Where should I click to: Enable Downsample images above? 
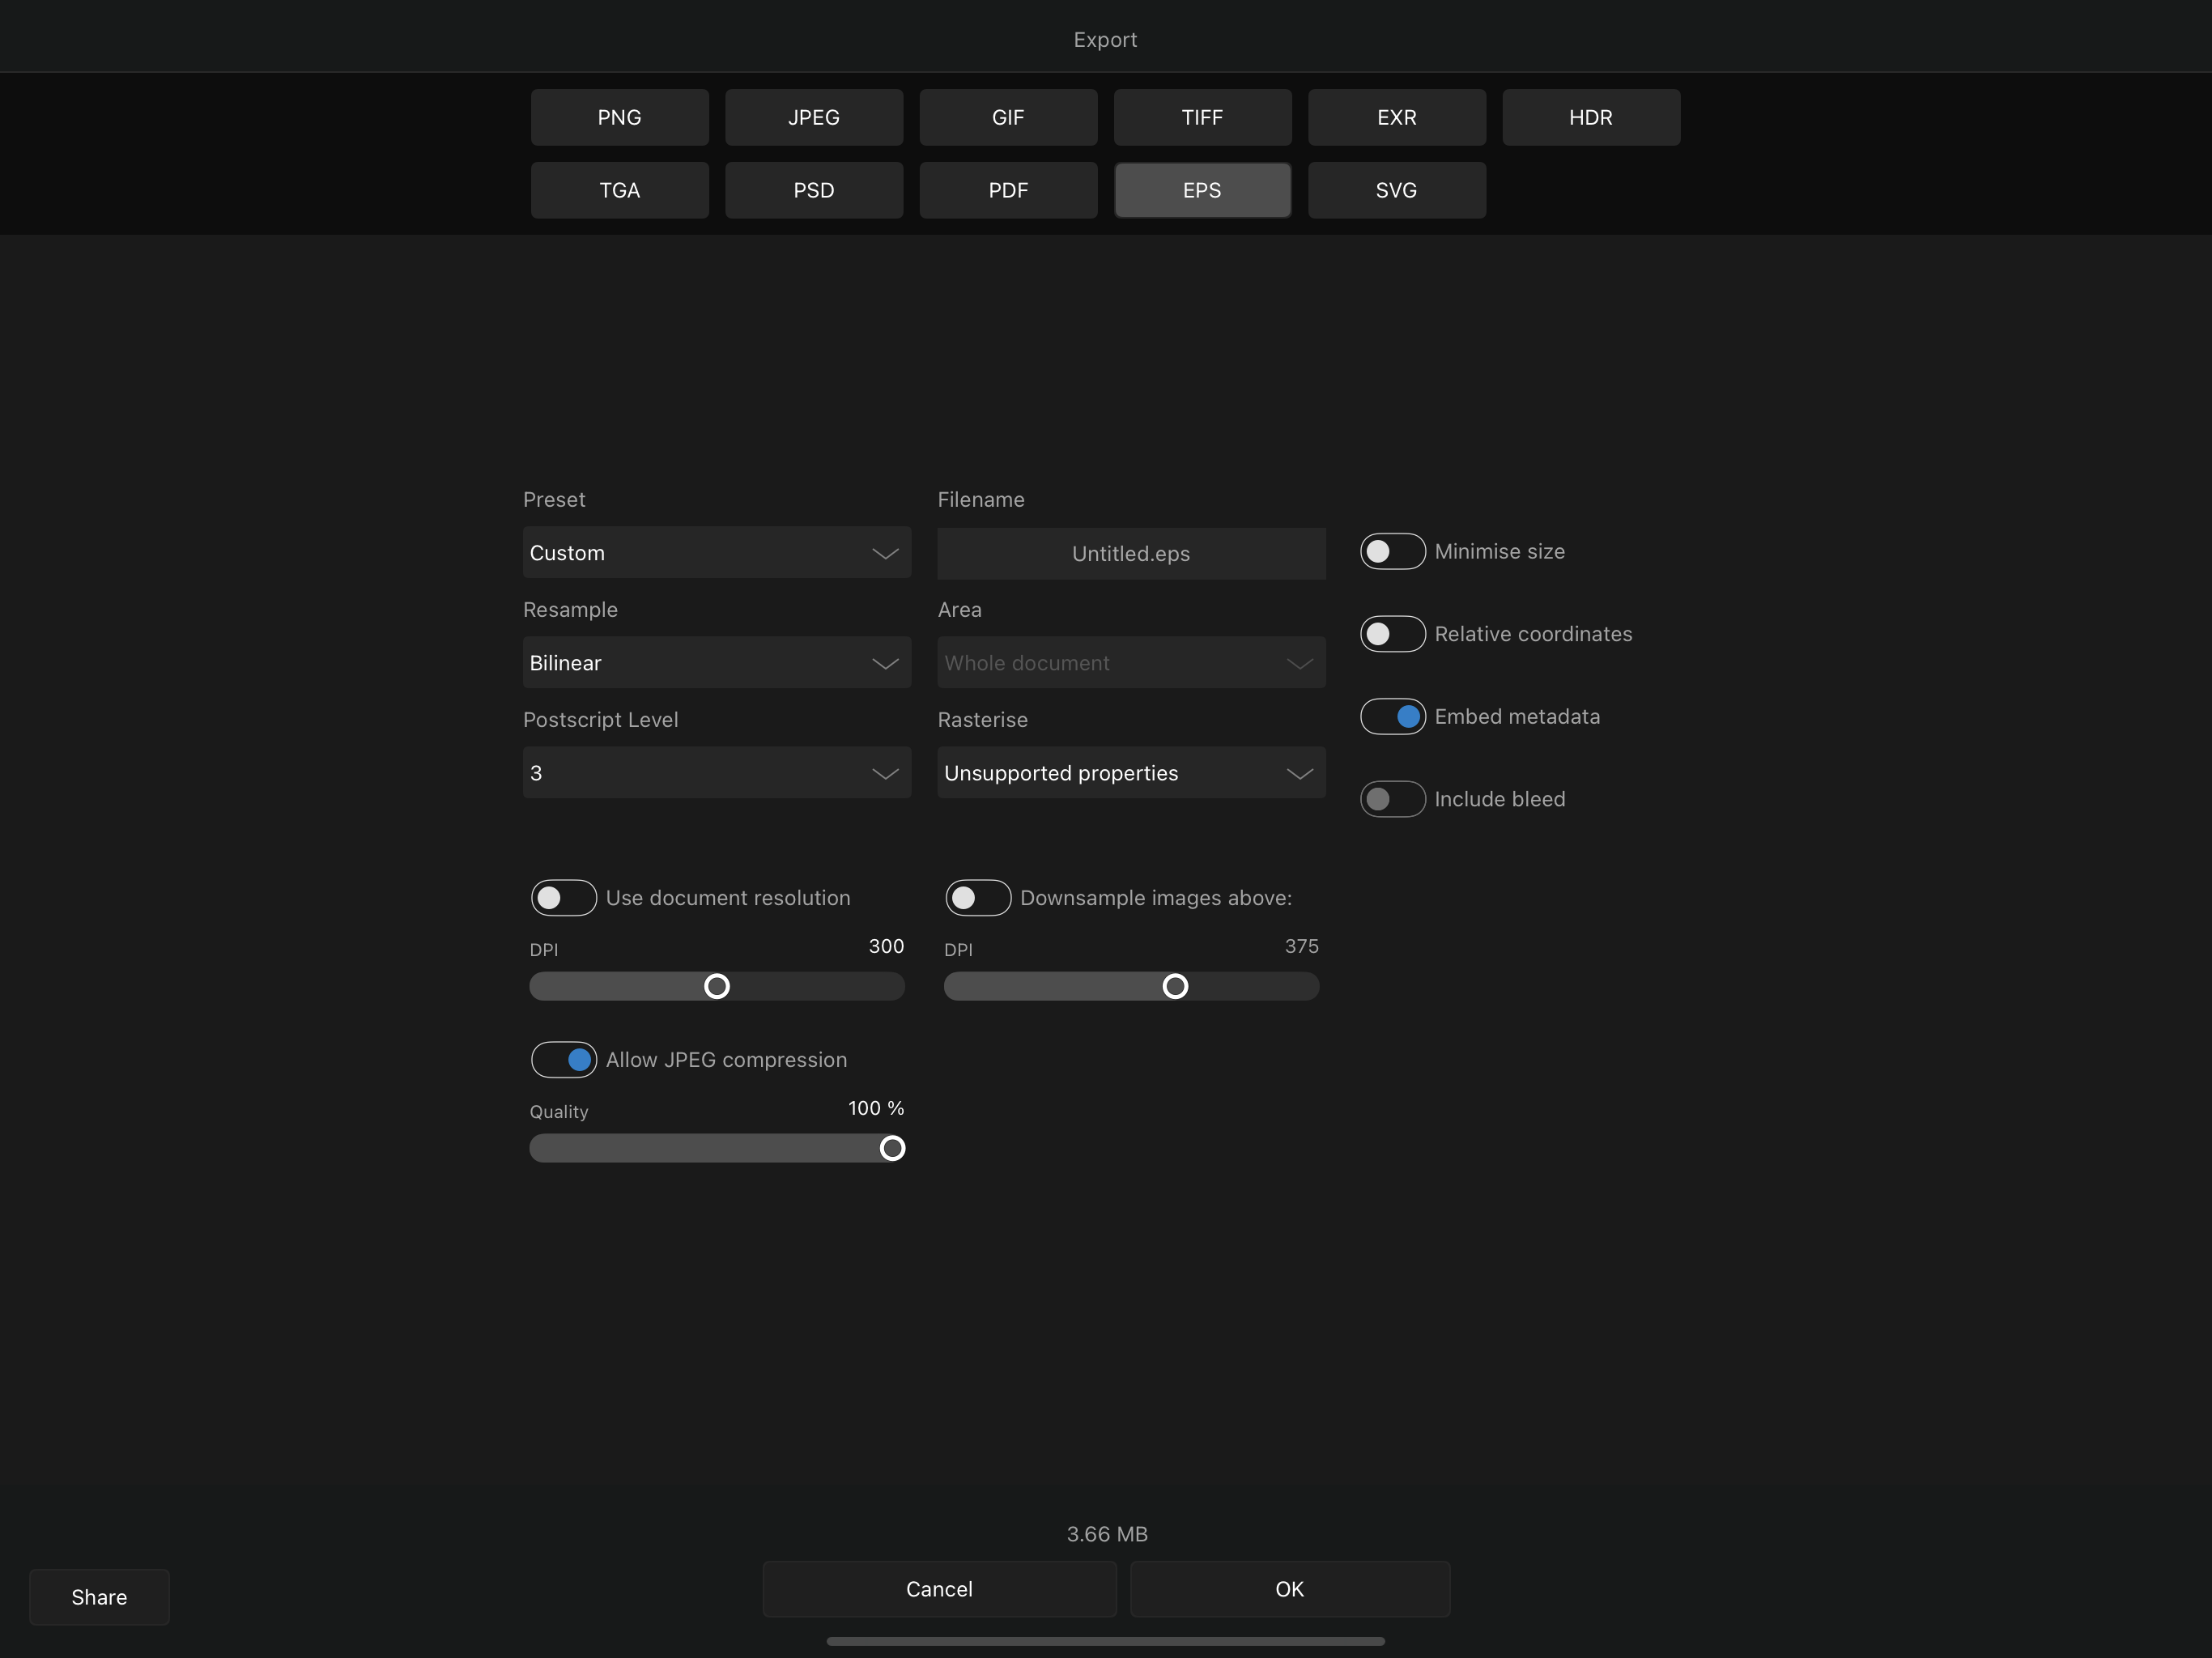[x=977, y=898]
